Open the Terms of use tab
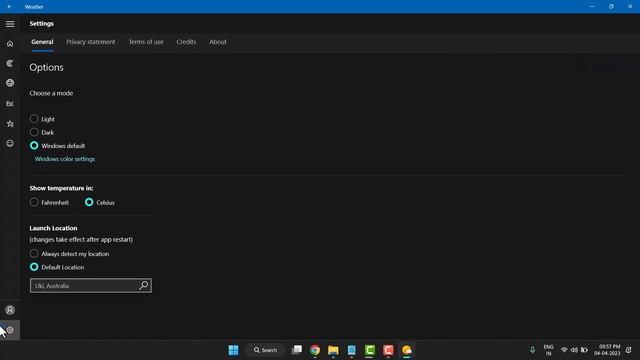The image size is (640, 360). pyautogui.click(x=146, y=42)
